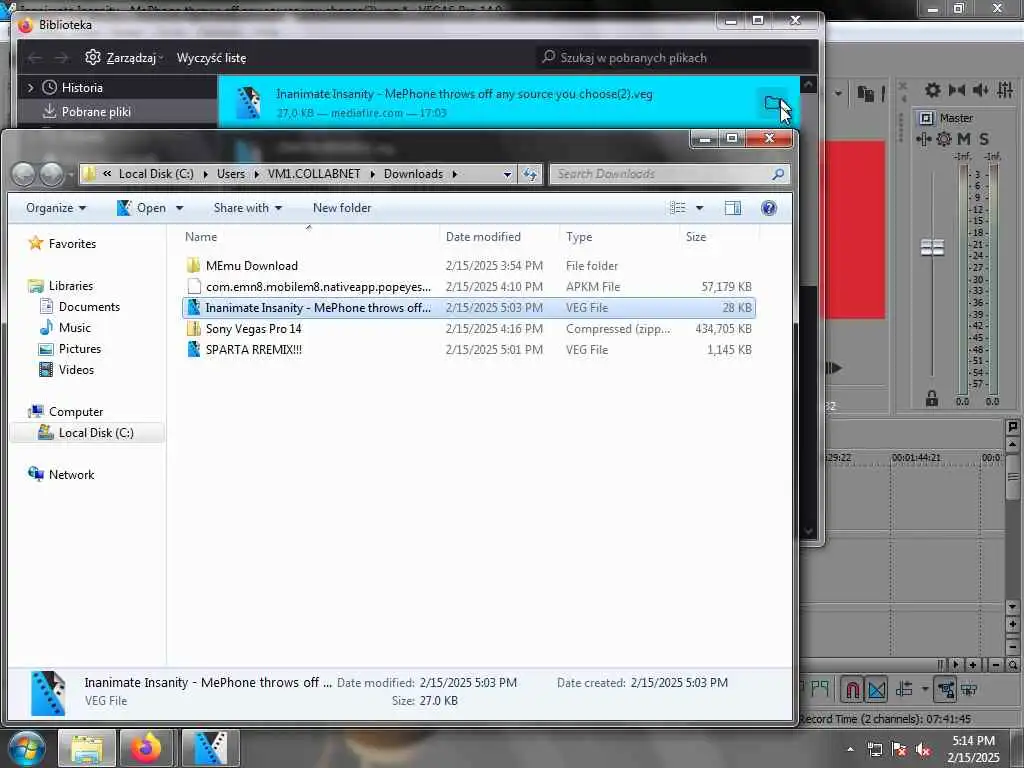The height and width of the screenshot is (768, 1024).
Task: Click Vegas Pro icon in taskbar
Action: pyautogui.click(x=210, y=748)
